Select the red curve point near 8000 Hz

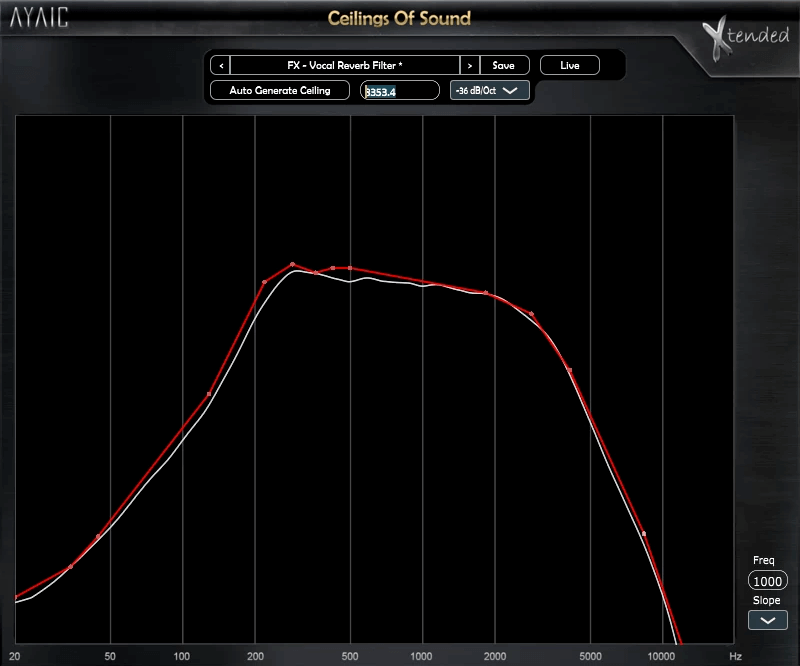644,534
